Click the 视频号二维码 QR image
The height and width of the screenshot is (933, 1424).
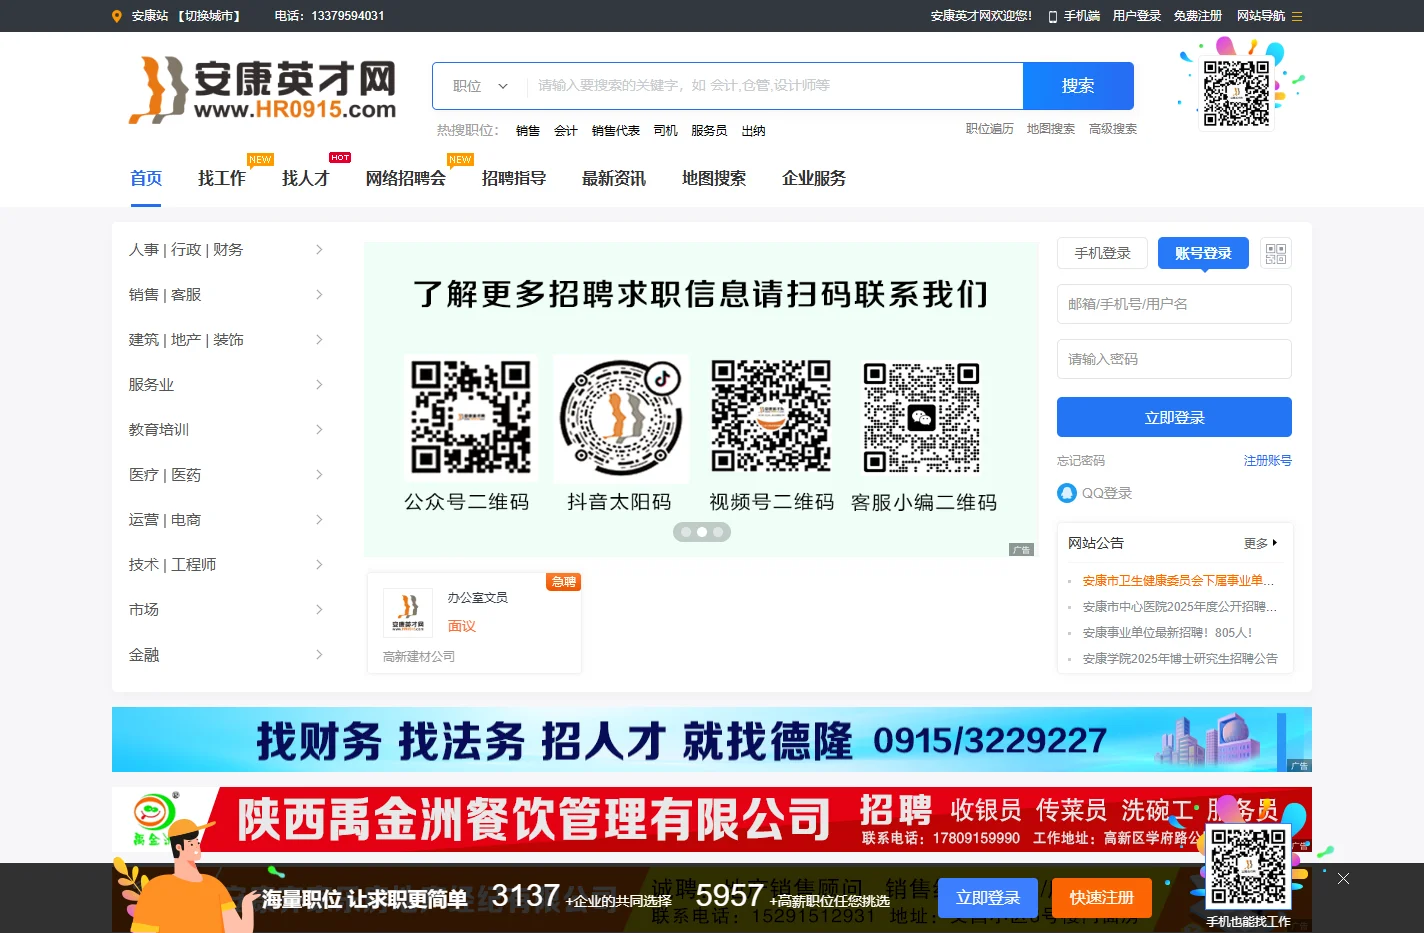(x=771, y=416)
